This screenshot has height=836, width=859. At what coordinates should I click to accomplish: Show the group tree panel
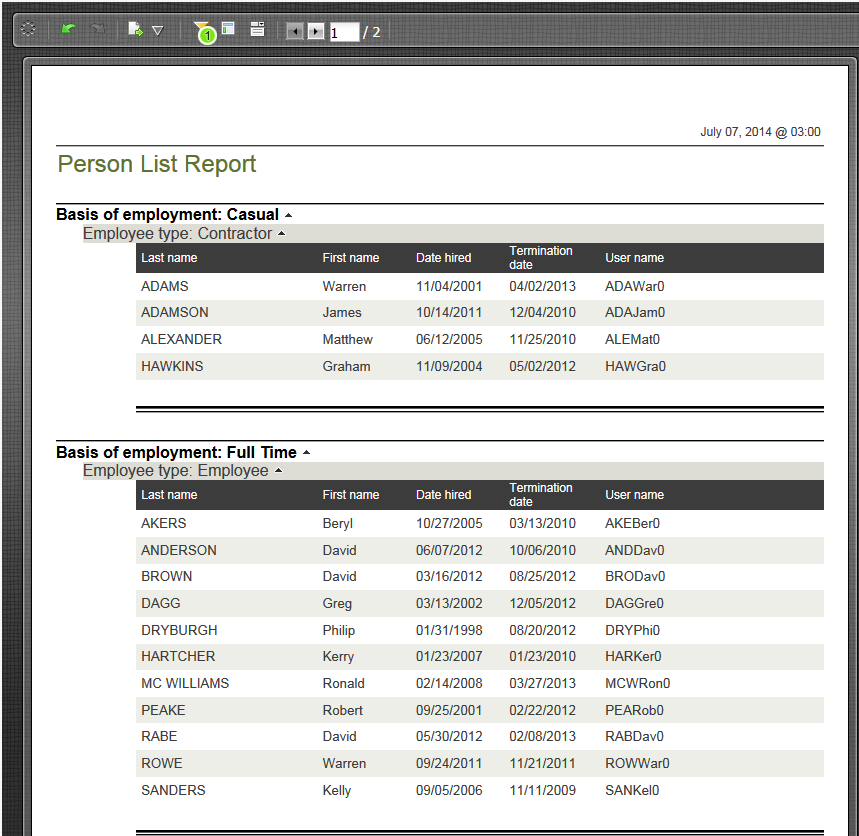point(228,29)
